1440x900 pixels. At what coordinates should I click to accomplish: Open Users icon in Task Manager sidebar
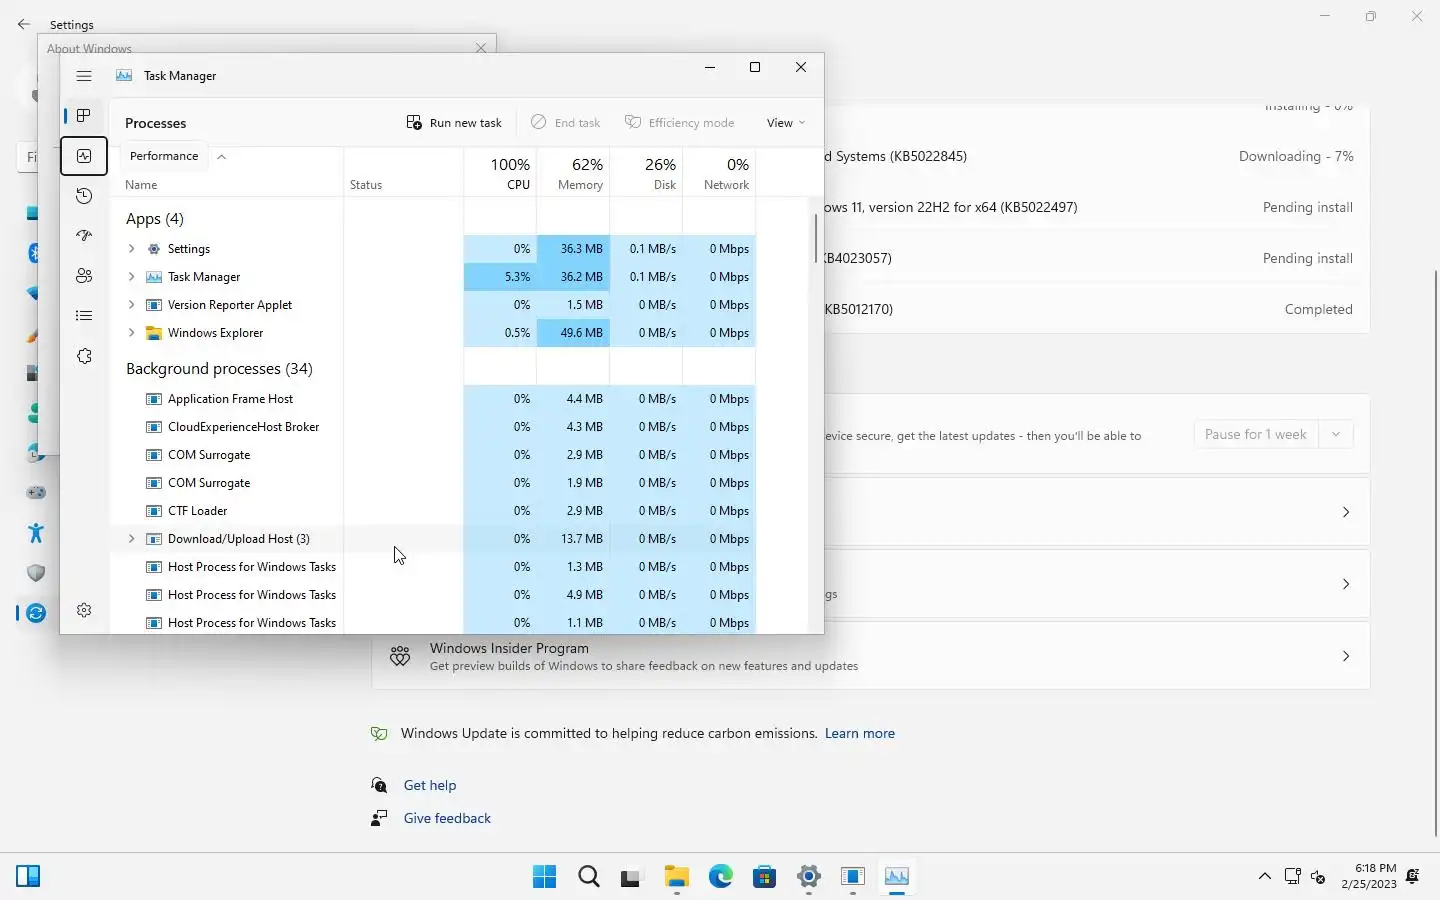(84, 276)
